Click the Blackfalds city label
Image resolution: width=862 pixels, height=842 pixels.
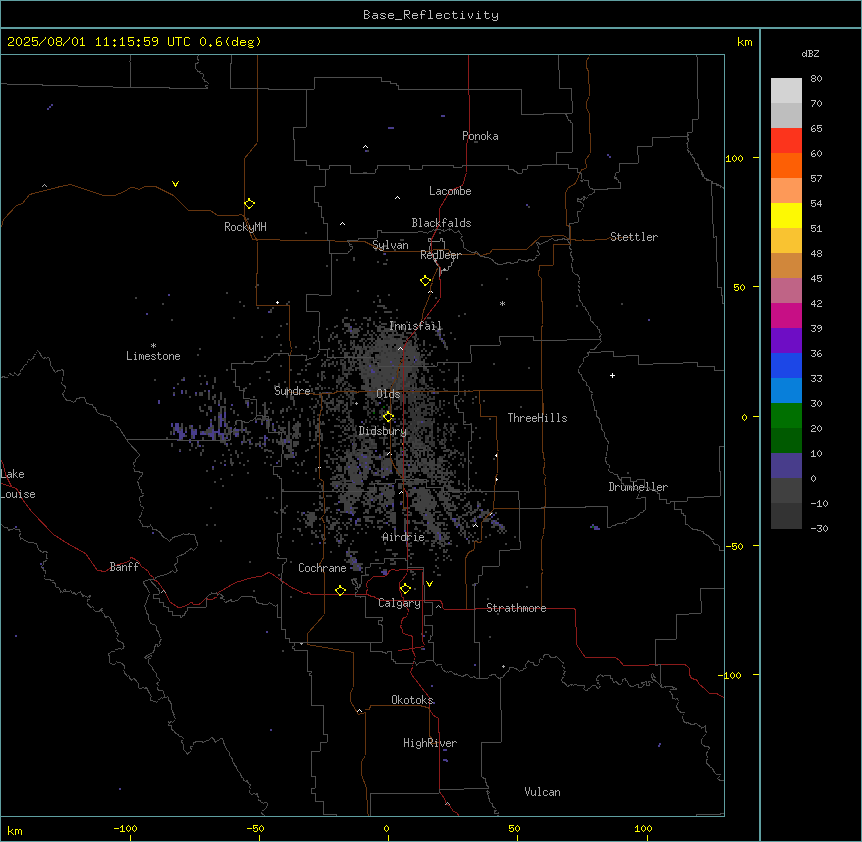(441, 223)
